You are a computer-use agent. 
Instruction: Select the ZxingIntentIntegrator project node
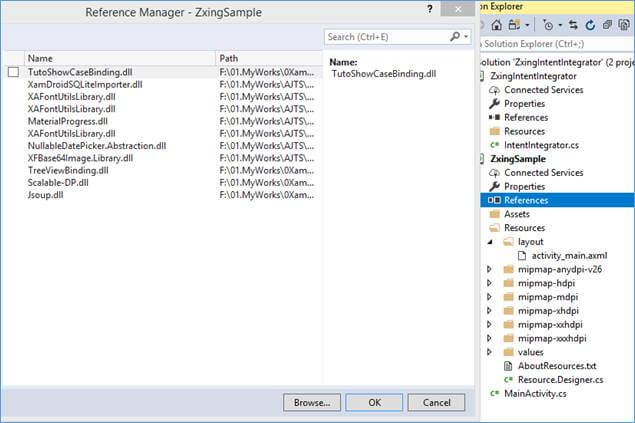(533, 76)
